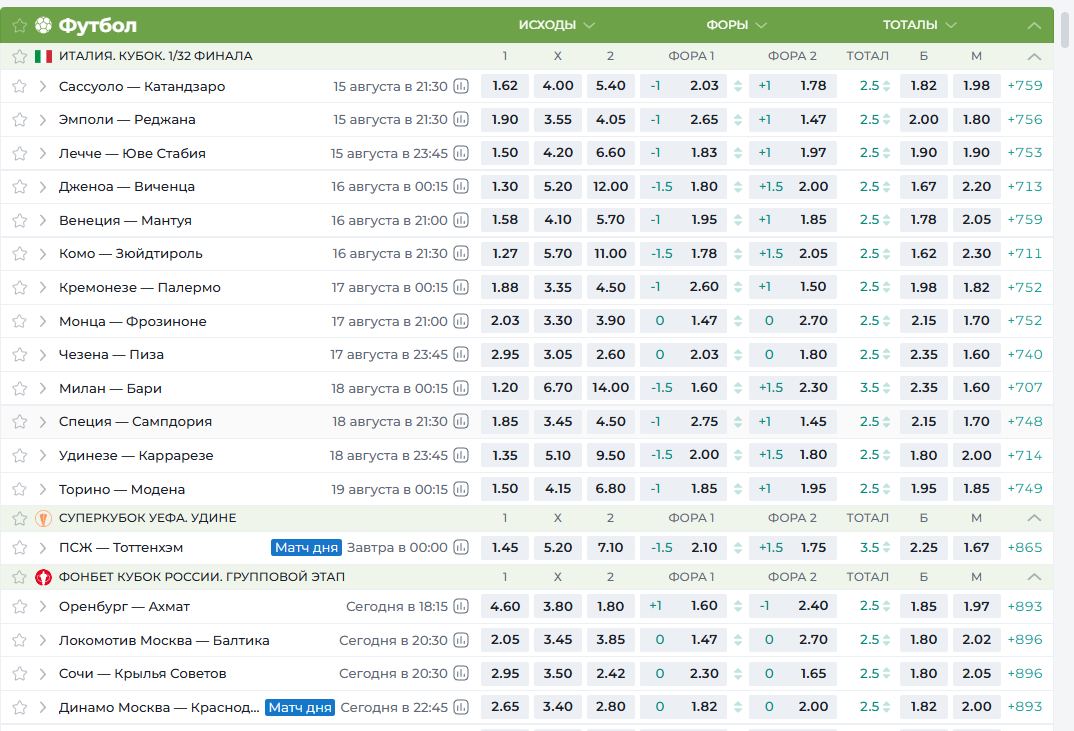This screenshot has height=731, width=1074.
Task: Open statistics icon for Локомотив Москва — Балтика
Action: tap(461, 641)
